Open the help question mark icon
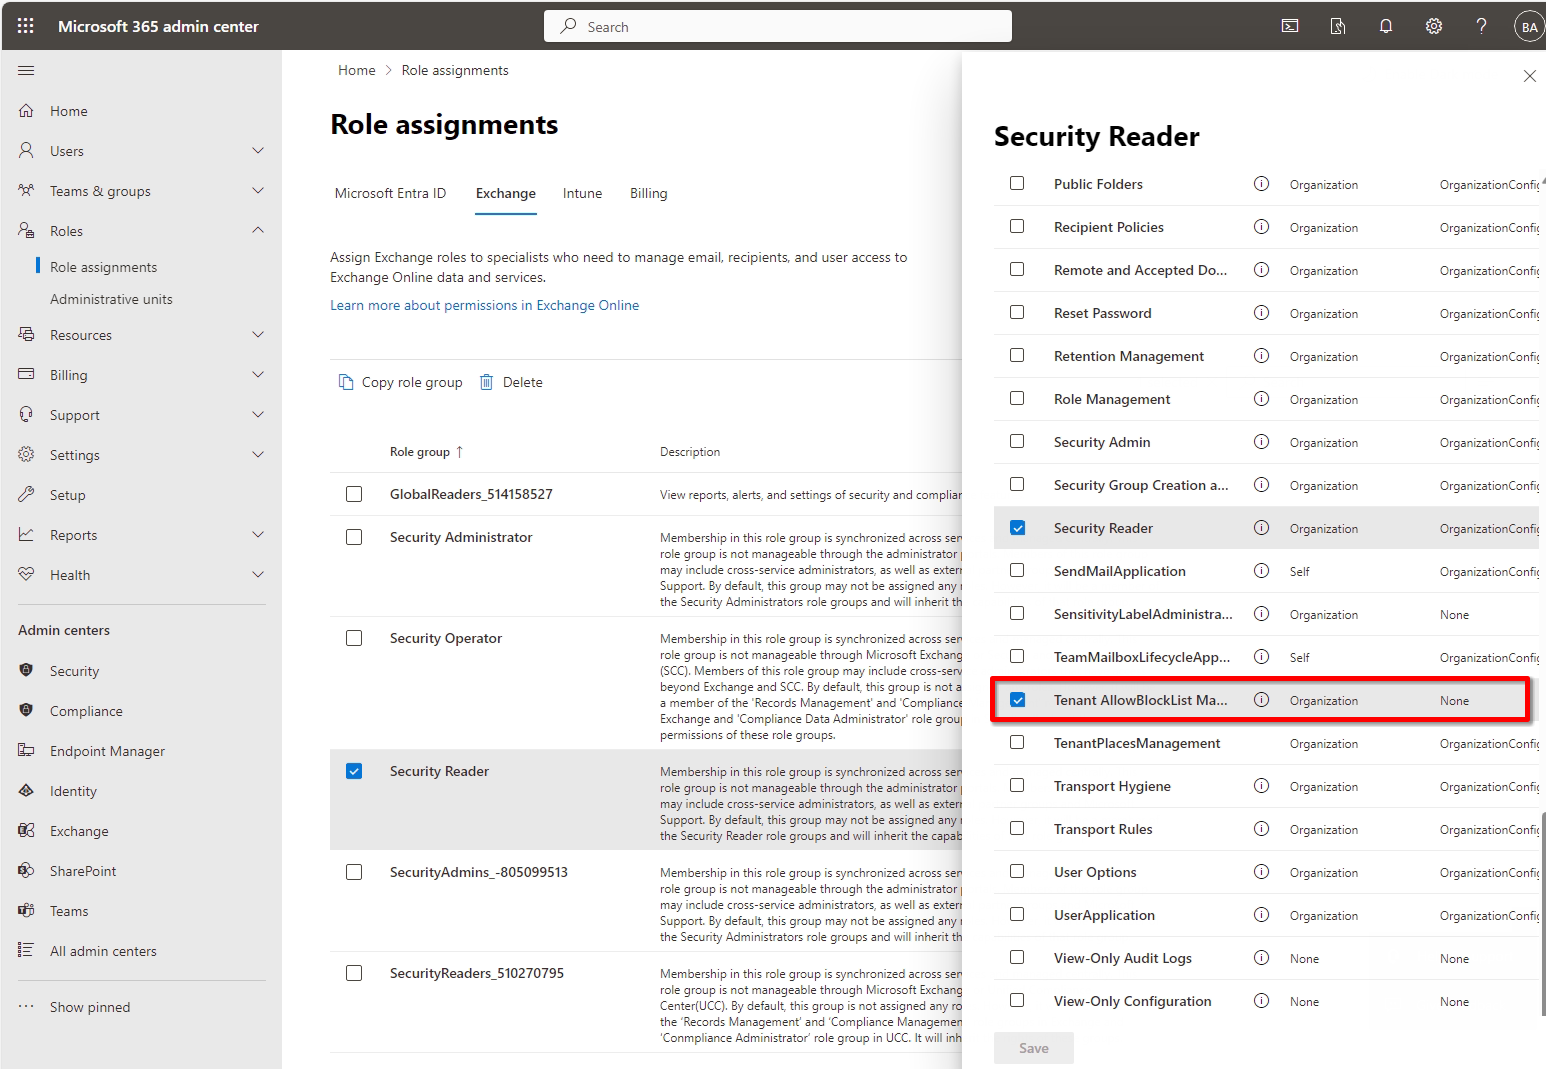 (x=1482, y=26)
